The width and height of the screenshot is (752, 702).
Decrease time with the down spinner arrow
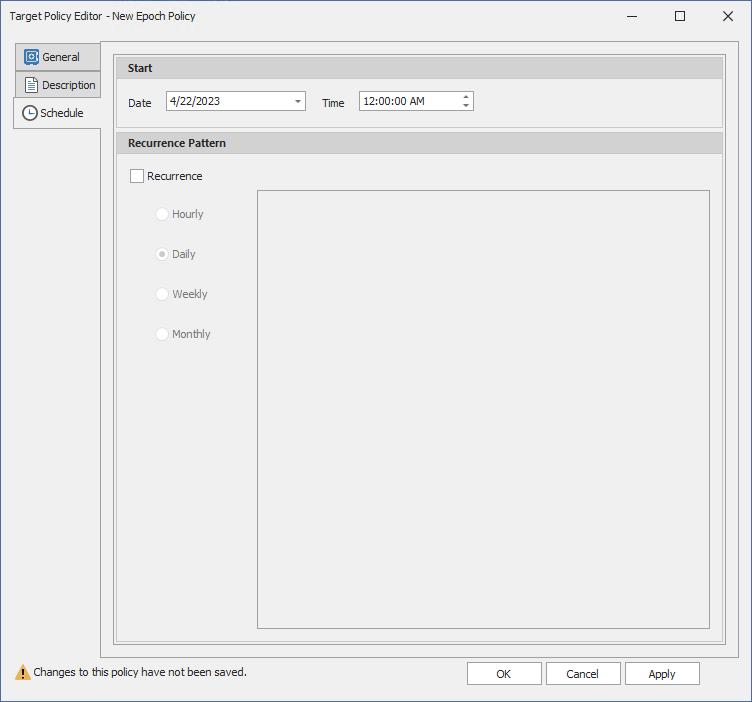[x=465, y=106]
